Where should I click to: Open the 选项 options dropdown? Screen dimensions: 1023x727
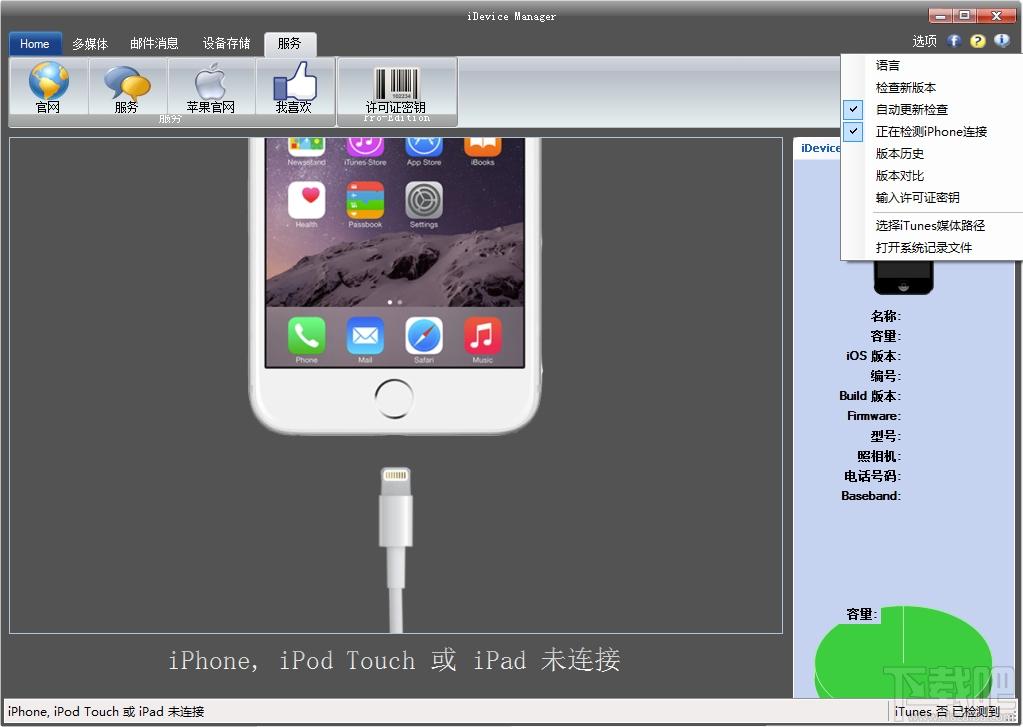tap(924, 41)
